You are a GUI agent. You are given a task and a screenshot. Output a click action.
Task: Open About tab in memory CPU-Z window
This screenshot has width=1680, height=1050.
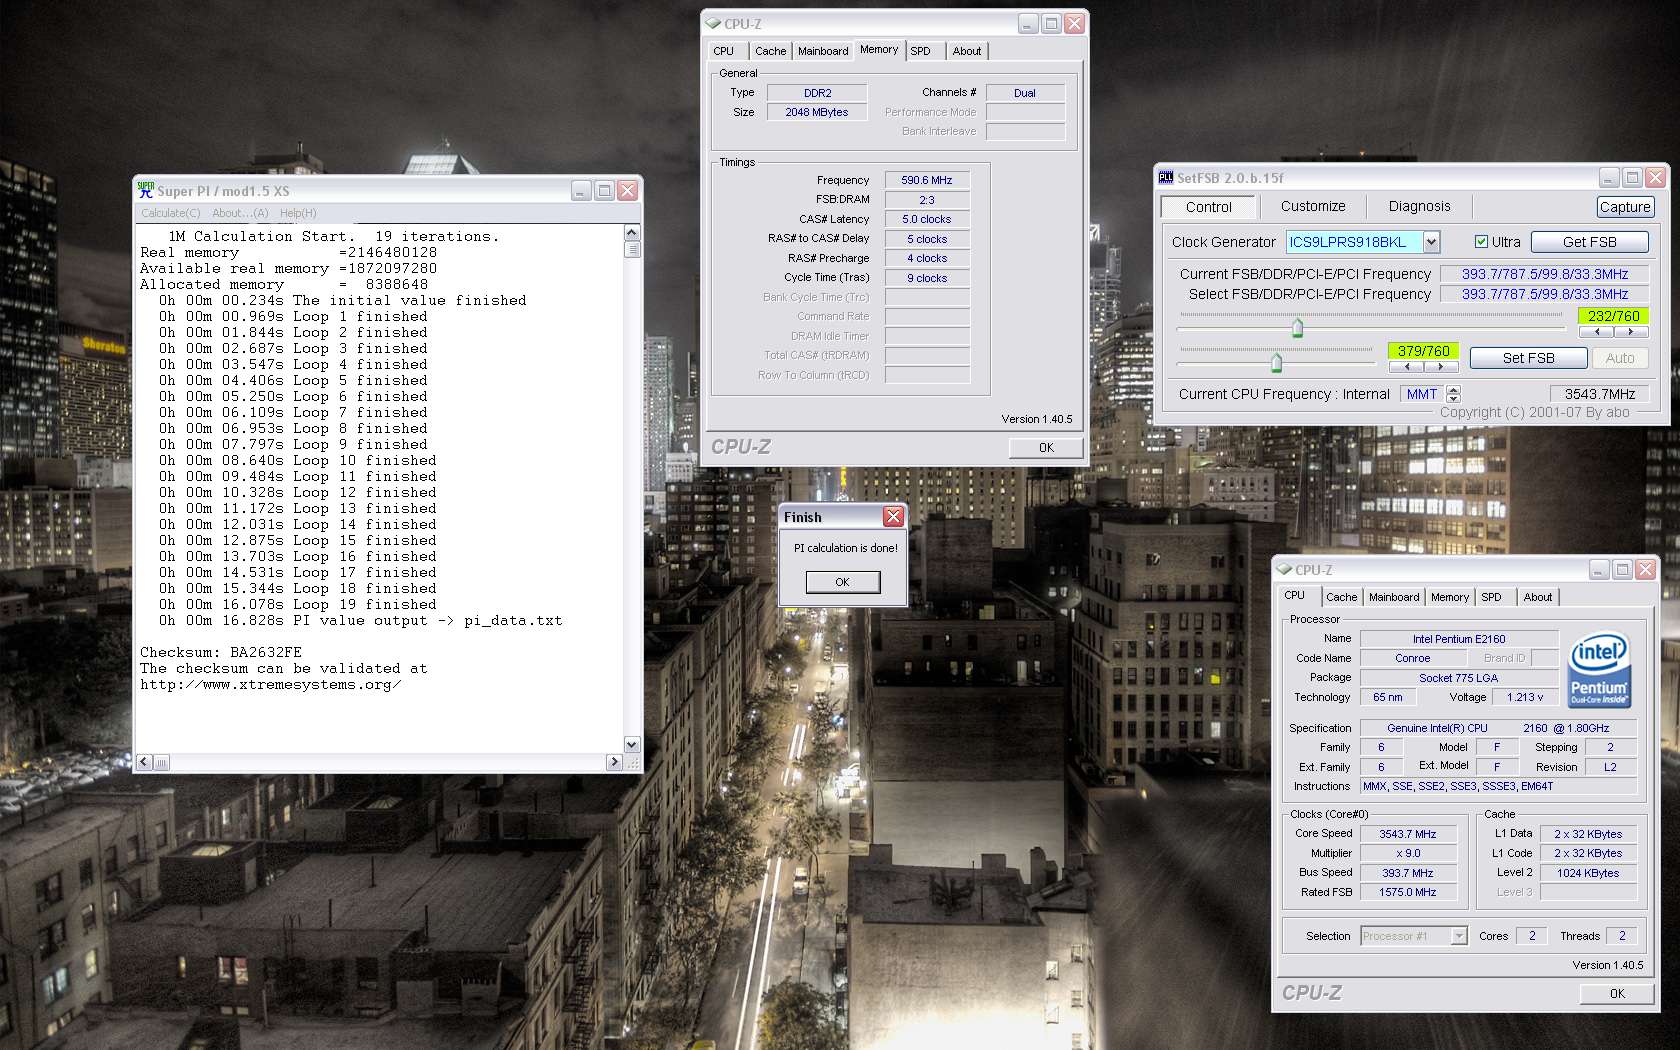967,51
